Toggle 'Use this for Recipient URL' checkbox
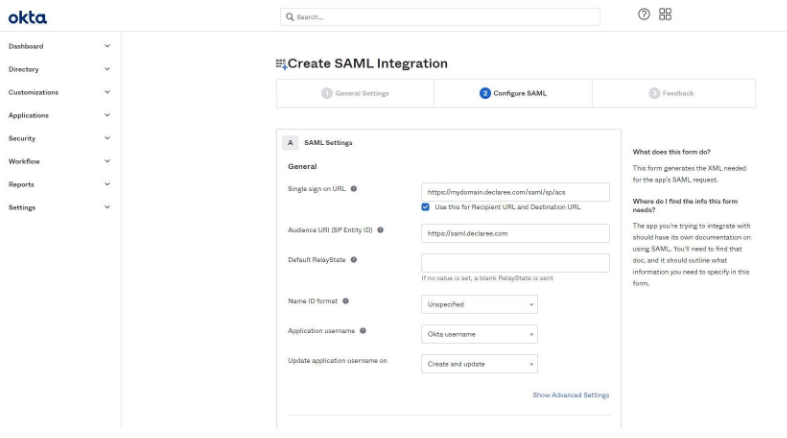 pos(426,207)
